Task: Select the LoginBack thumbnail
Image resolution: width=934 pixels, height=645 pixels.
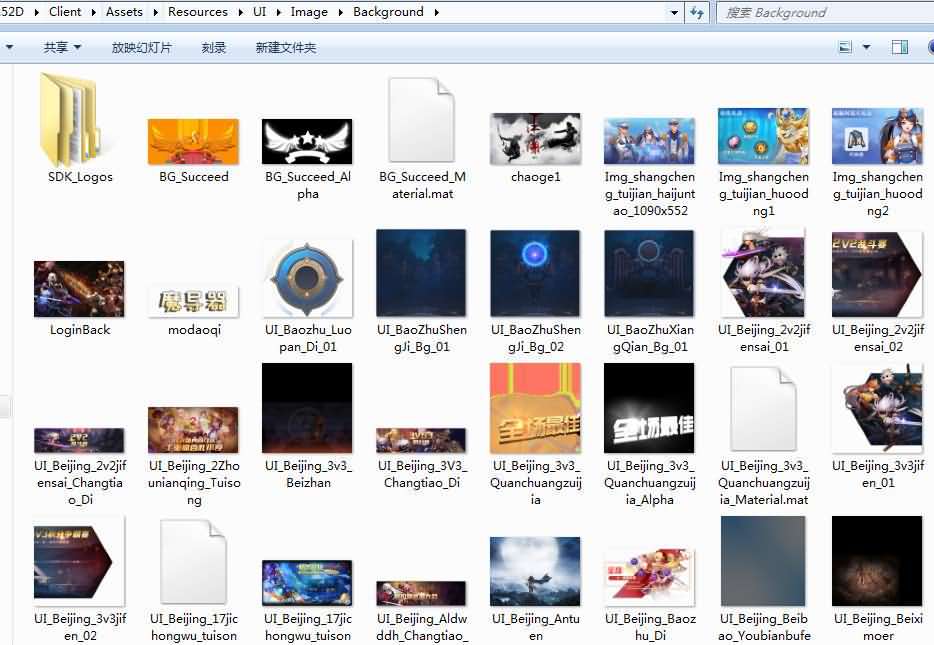Action: [79, 289]
